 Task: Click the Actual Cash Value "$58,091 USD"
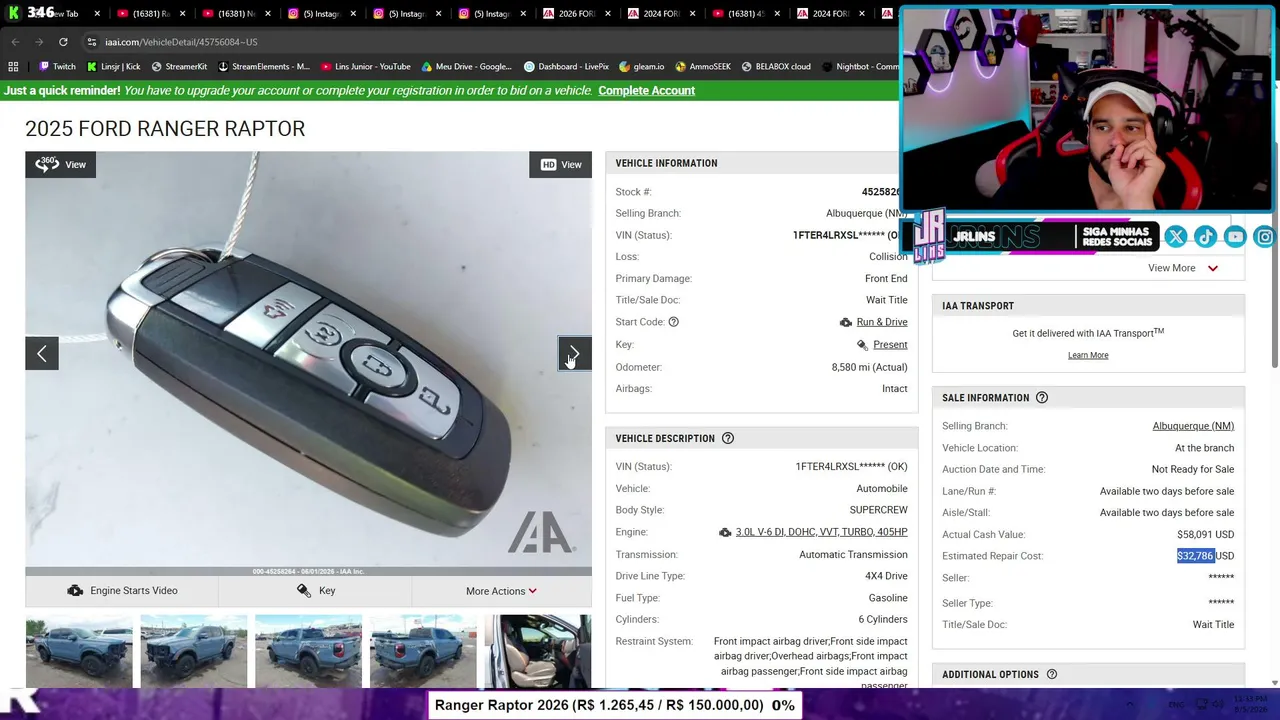pyautogui.click(x=1205, y=534)
